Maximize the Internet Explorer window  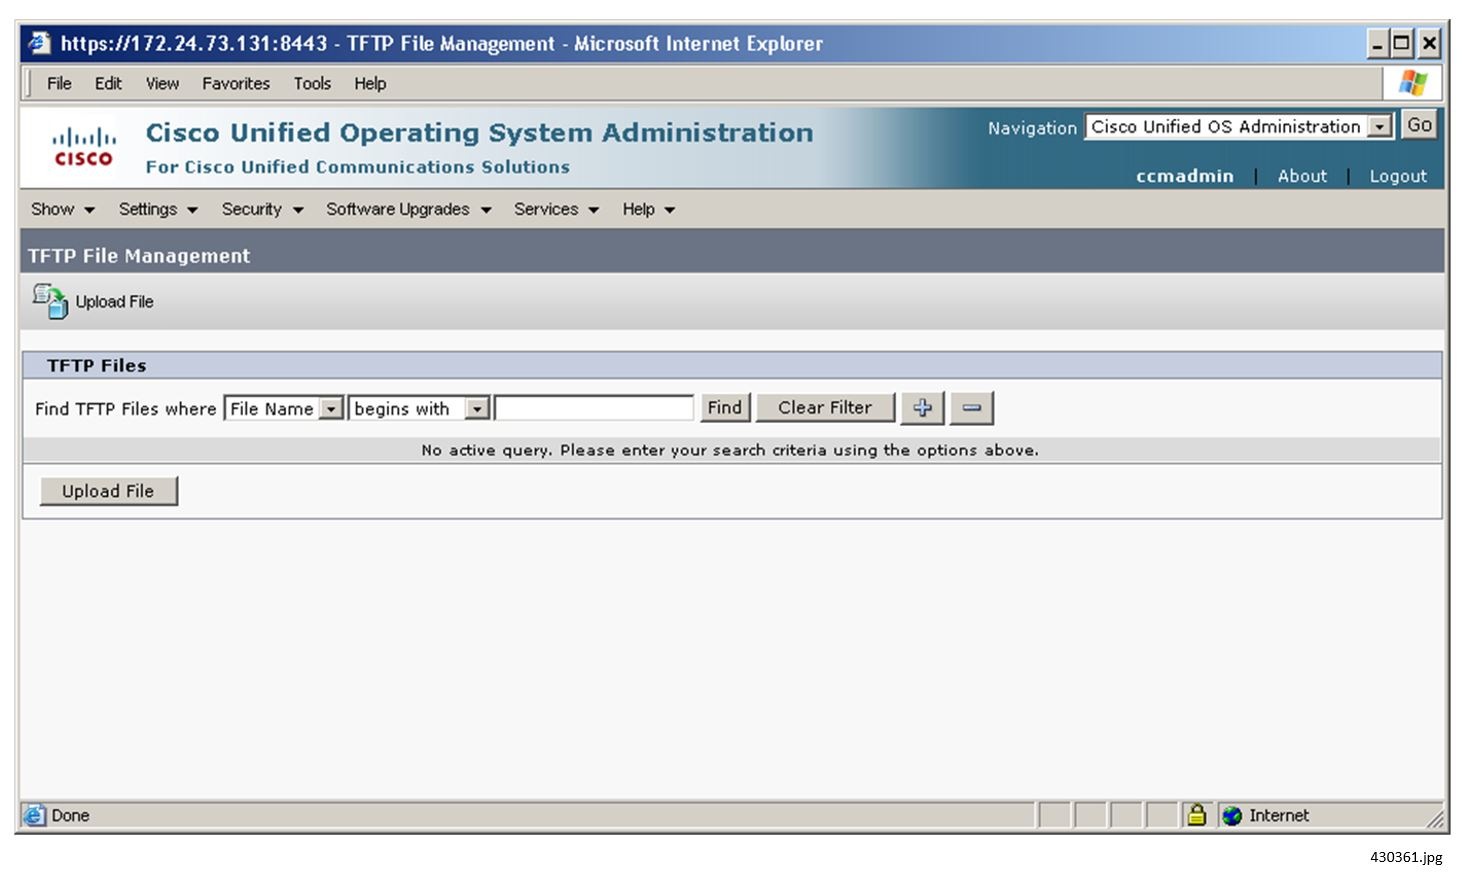click(x=1402, y=43)
